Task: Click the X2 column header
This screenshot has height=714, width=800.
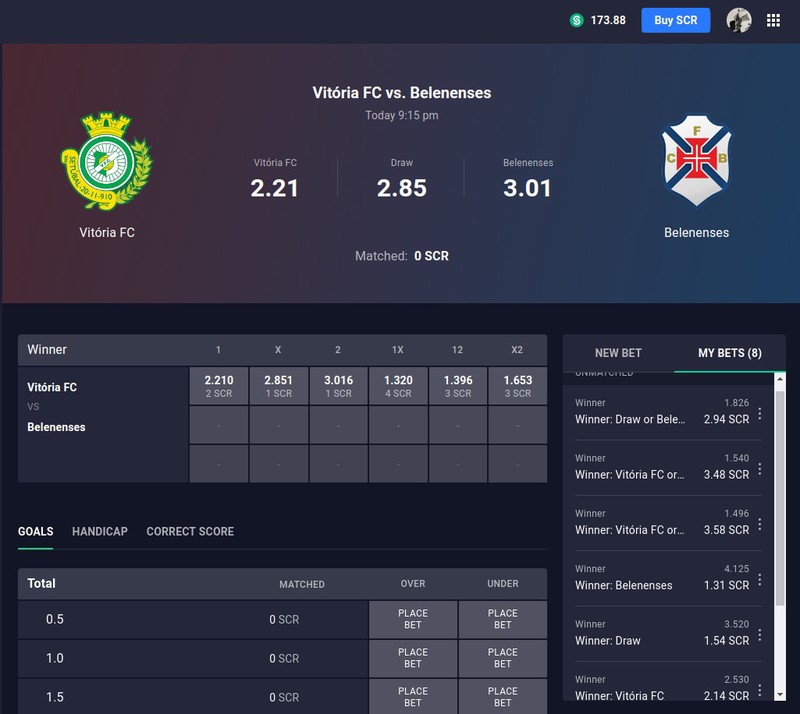Action: click(x=517, y=350)
